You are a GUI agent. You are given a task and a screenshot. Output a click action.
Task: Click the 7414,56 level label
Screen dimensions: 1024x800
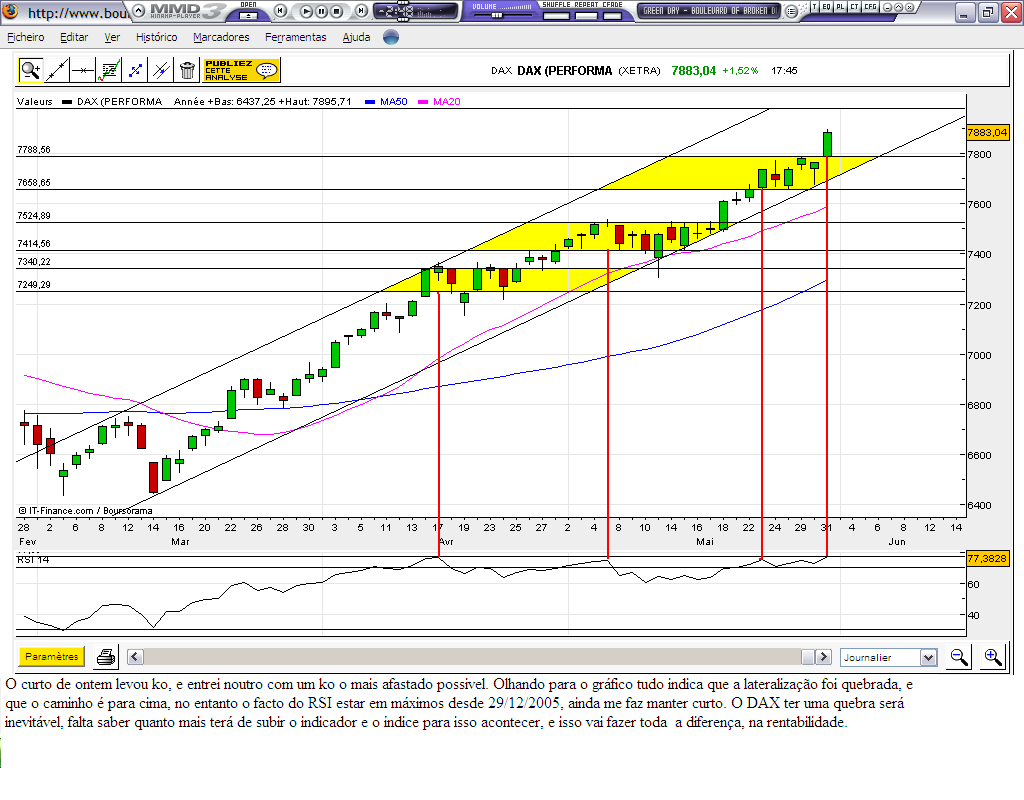tap(34, 244)
